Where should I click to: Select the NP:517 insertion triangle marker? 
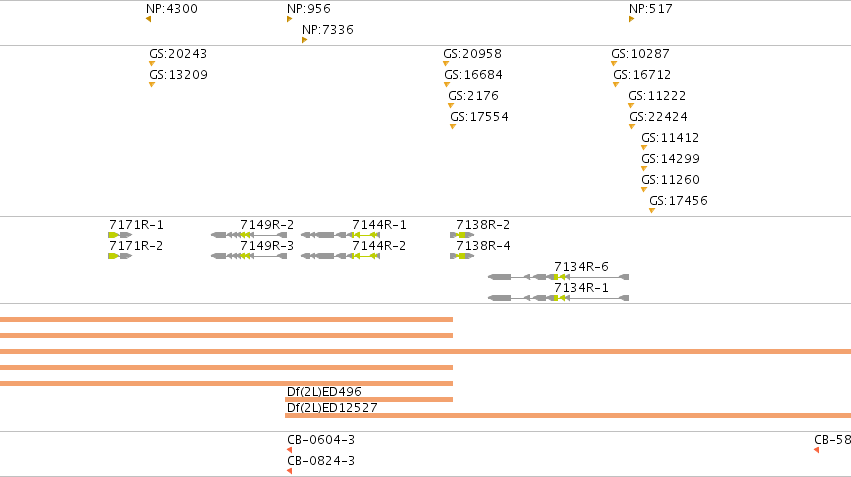tap(631, 20)
